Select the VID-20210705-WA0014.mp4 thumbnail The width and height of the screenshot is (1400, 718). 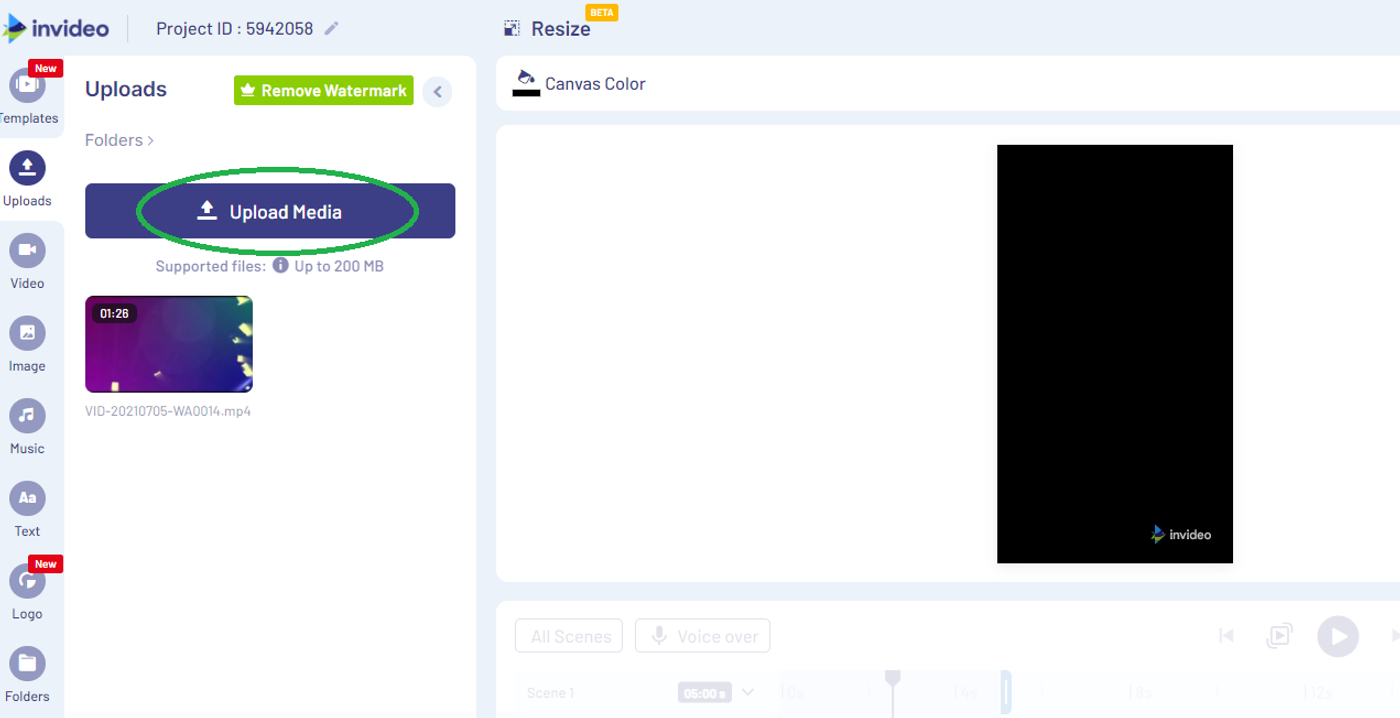pos(168,344)
